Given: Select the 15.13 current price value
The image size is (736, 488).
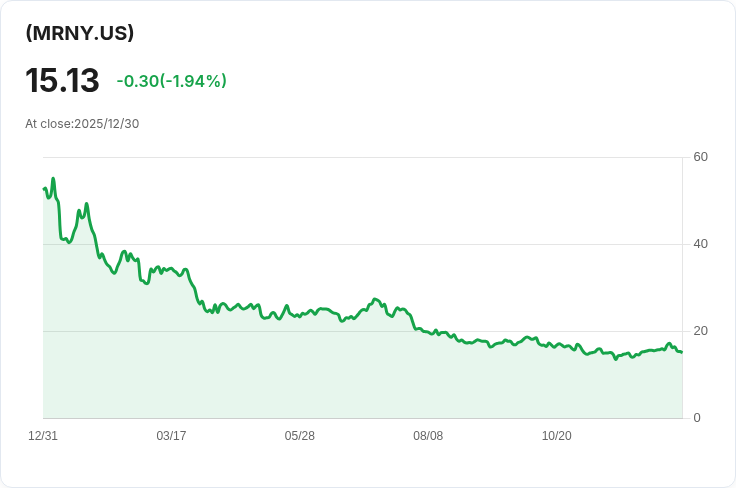Looking at the screenshot, I should pyautogui.click(x=62, y=80).
